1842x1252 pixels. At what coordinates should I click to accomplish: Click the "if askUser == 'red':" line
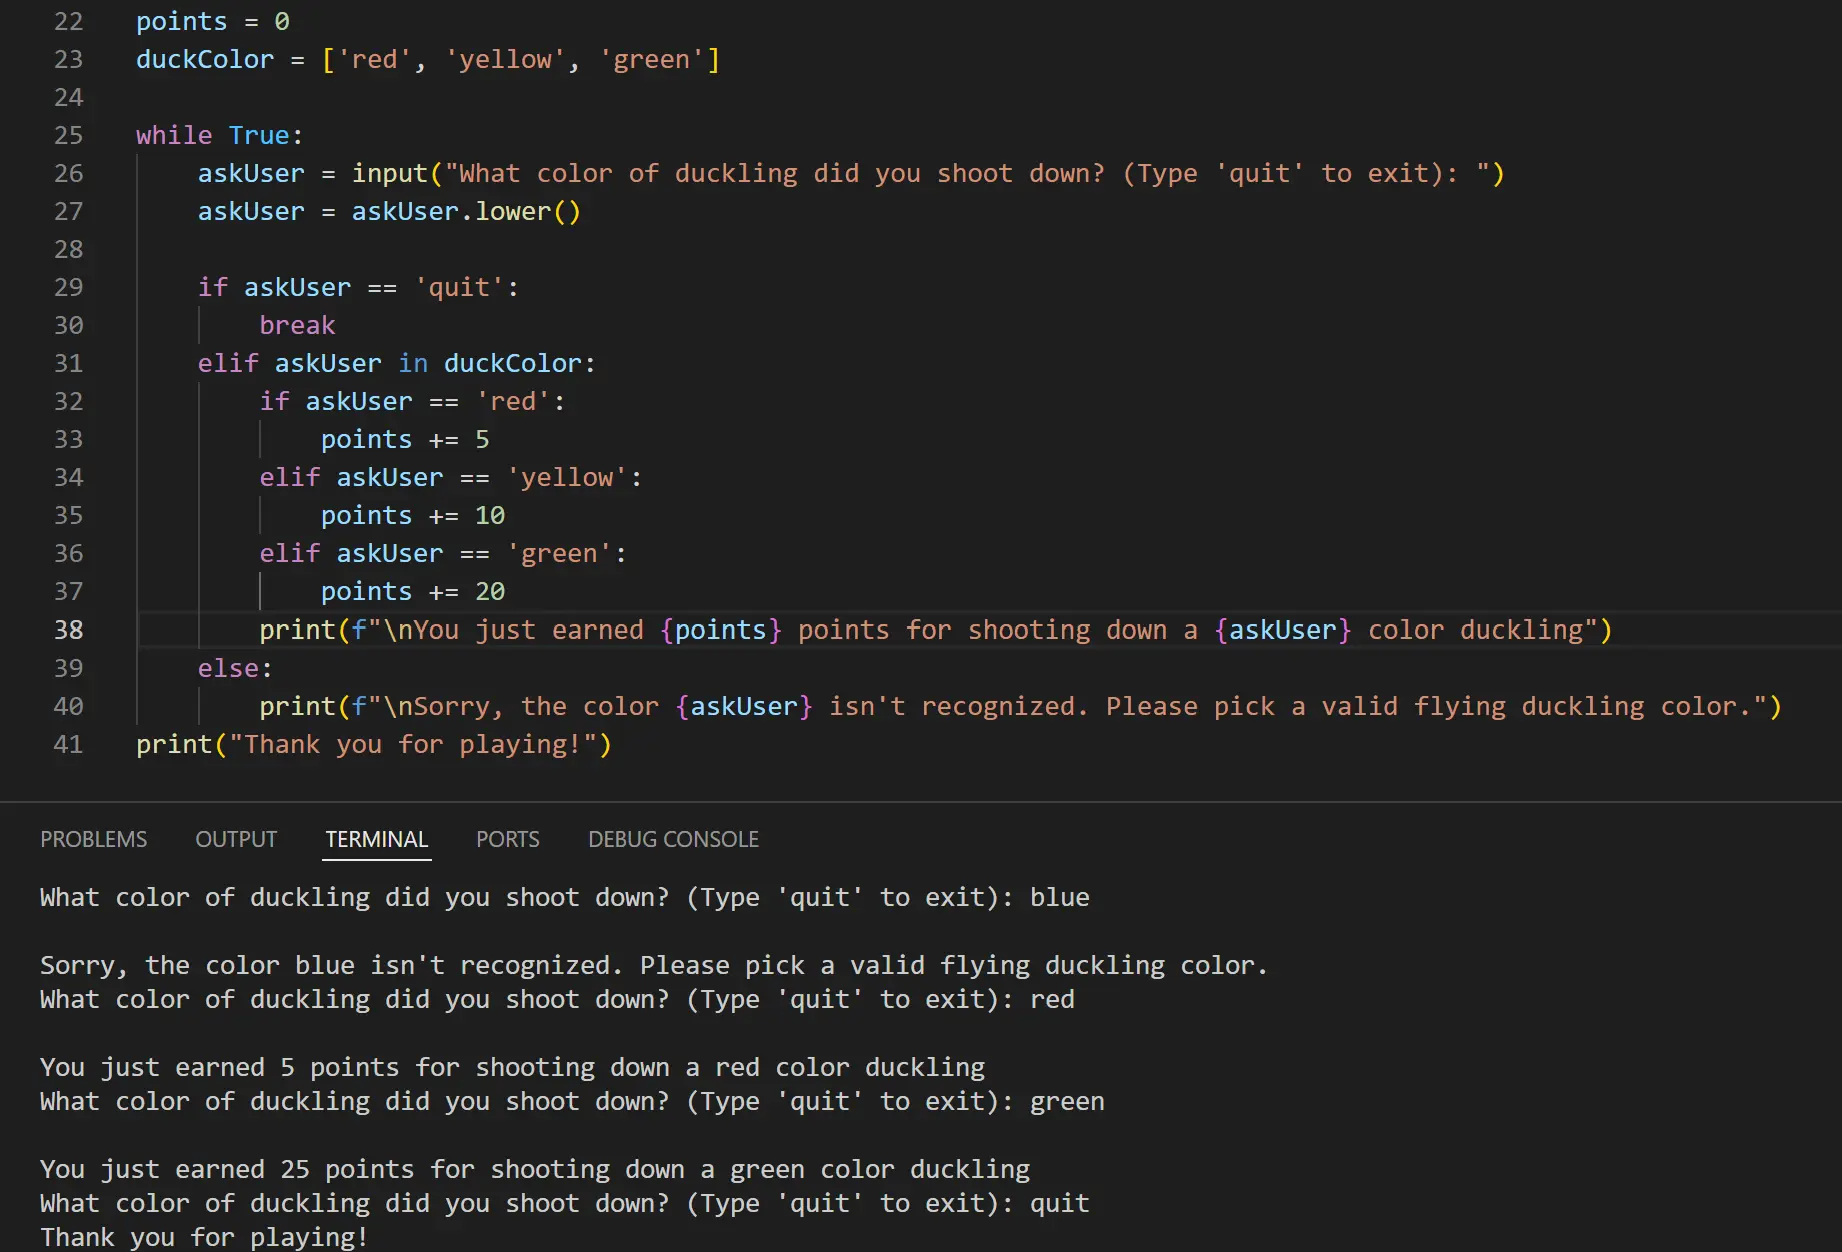point(412,401)
